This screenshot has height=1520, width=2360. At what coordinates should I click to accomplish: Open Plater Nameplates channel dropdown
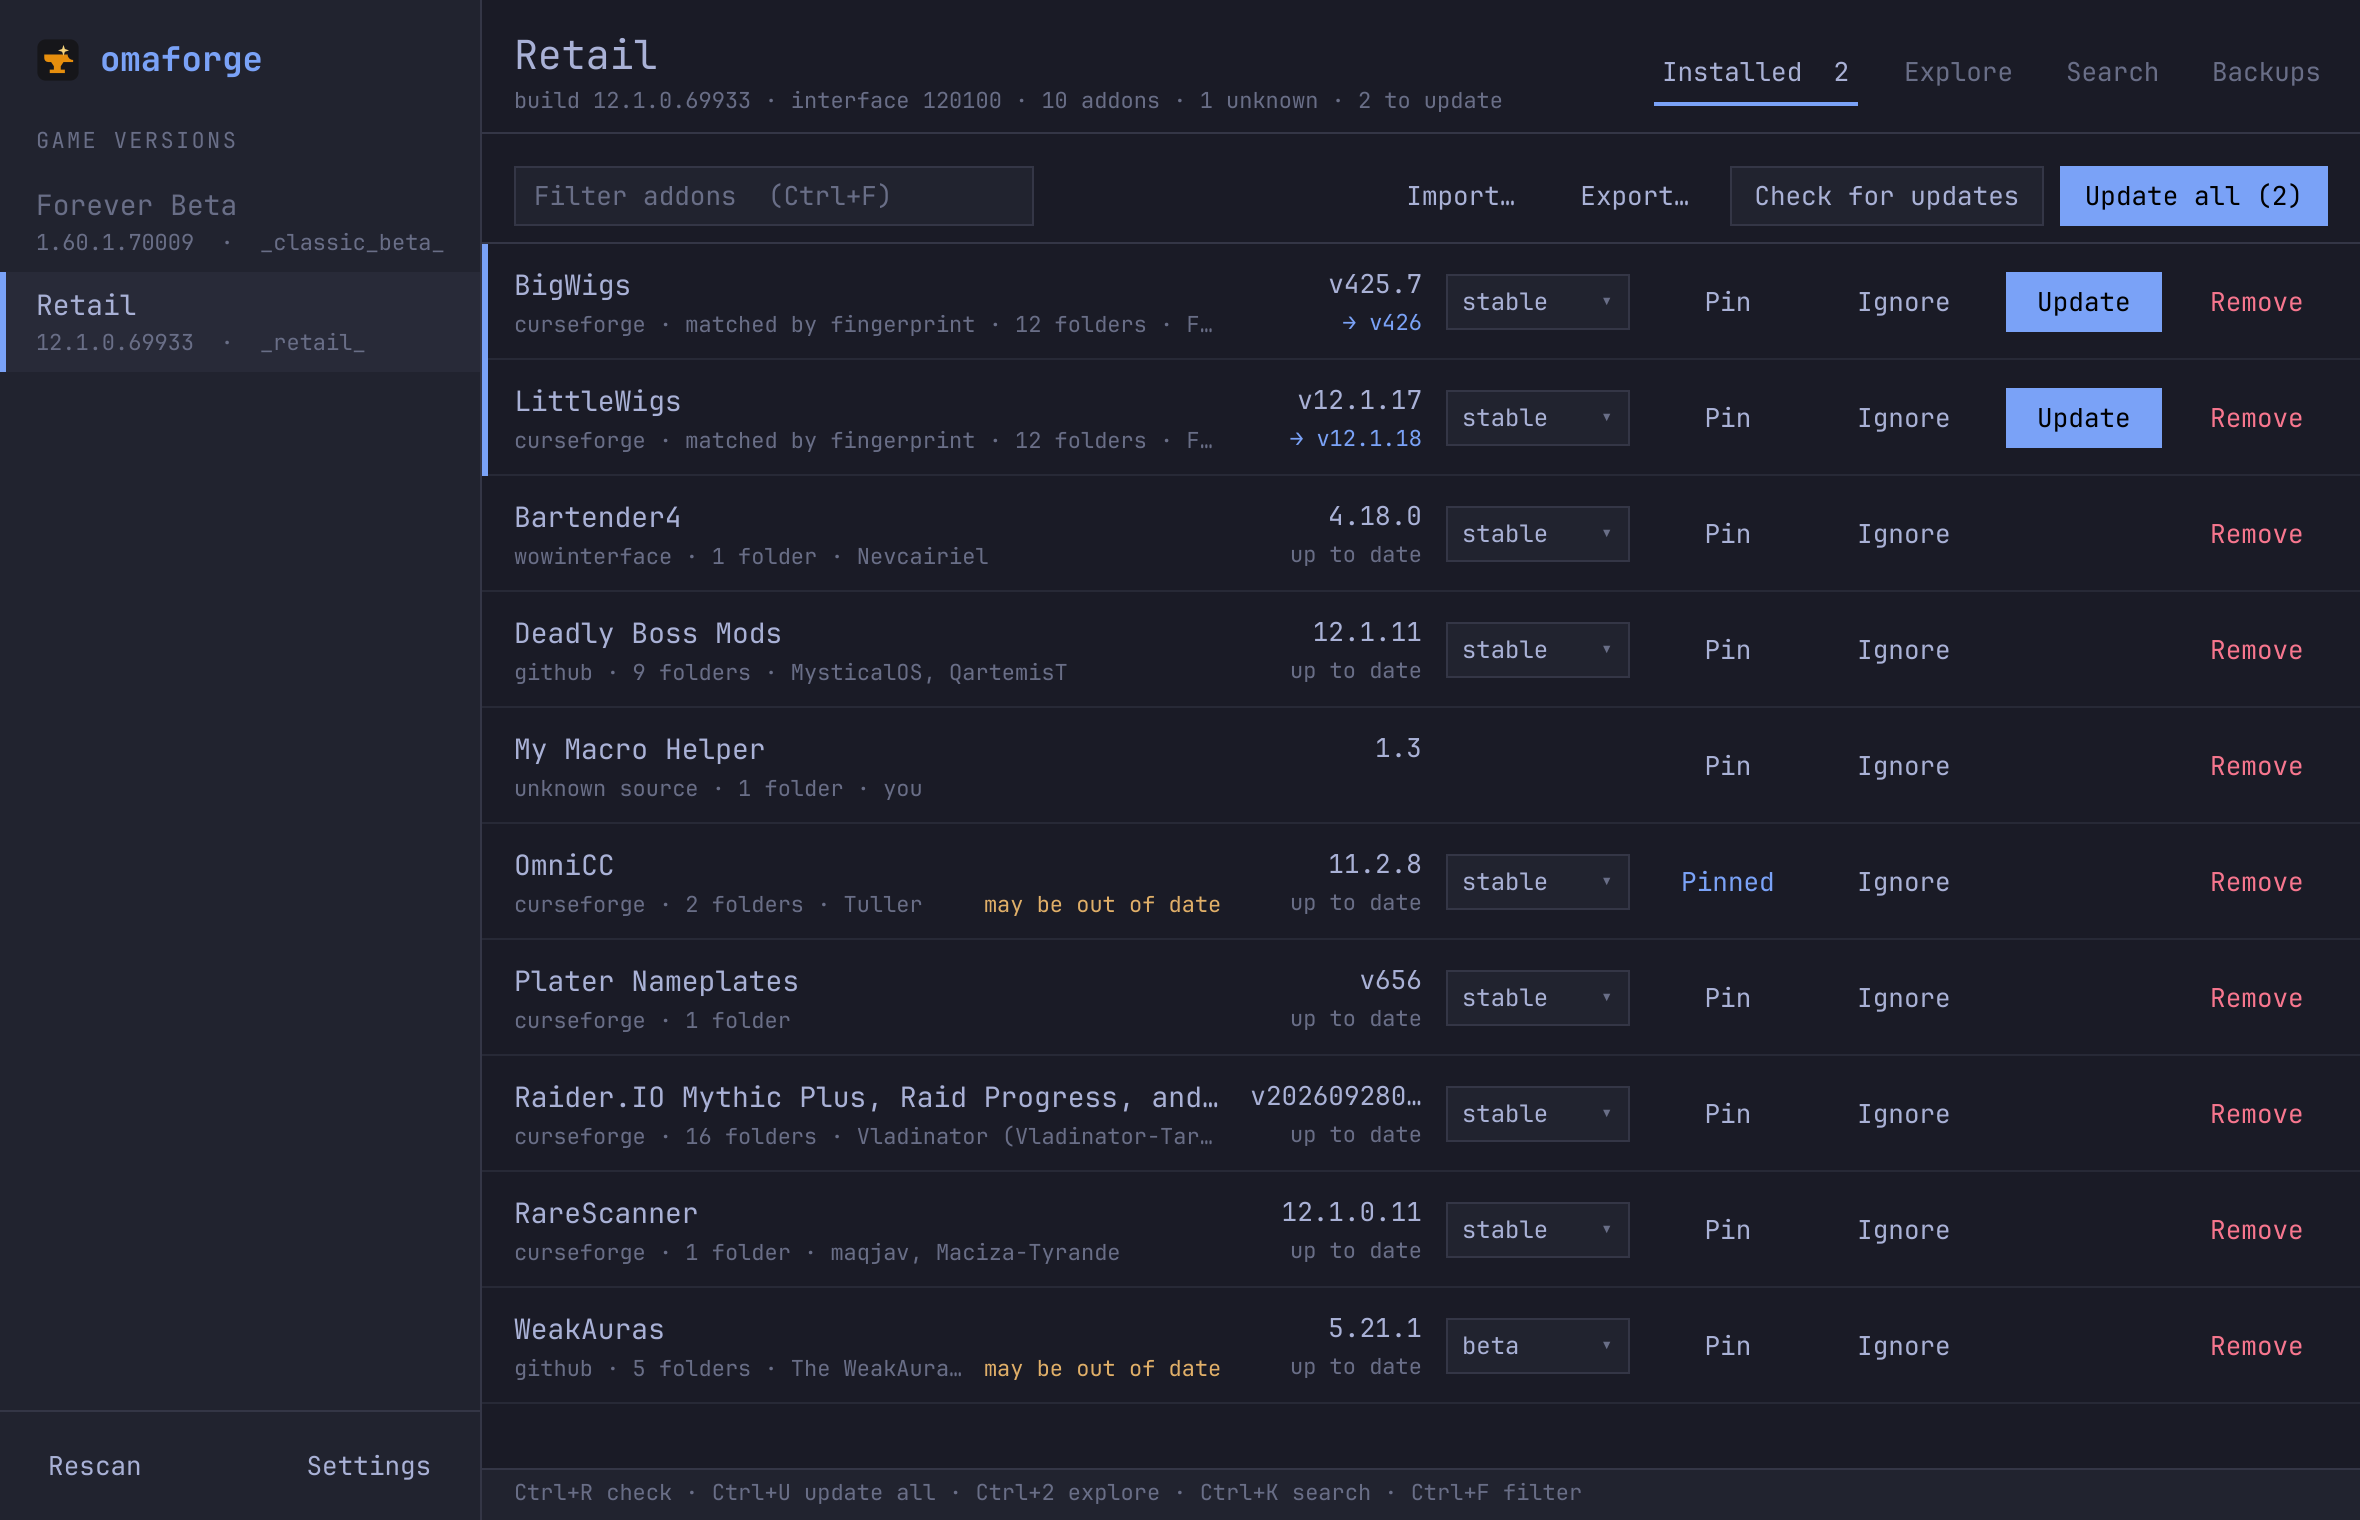point(1537,998)
